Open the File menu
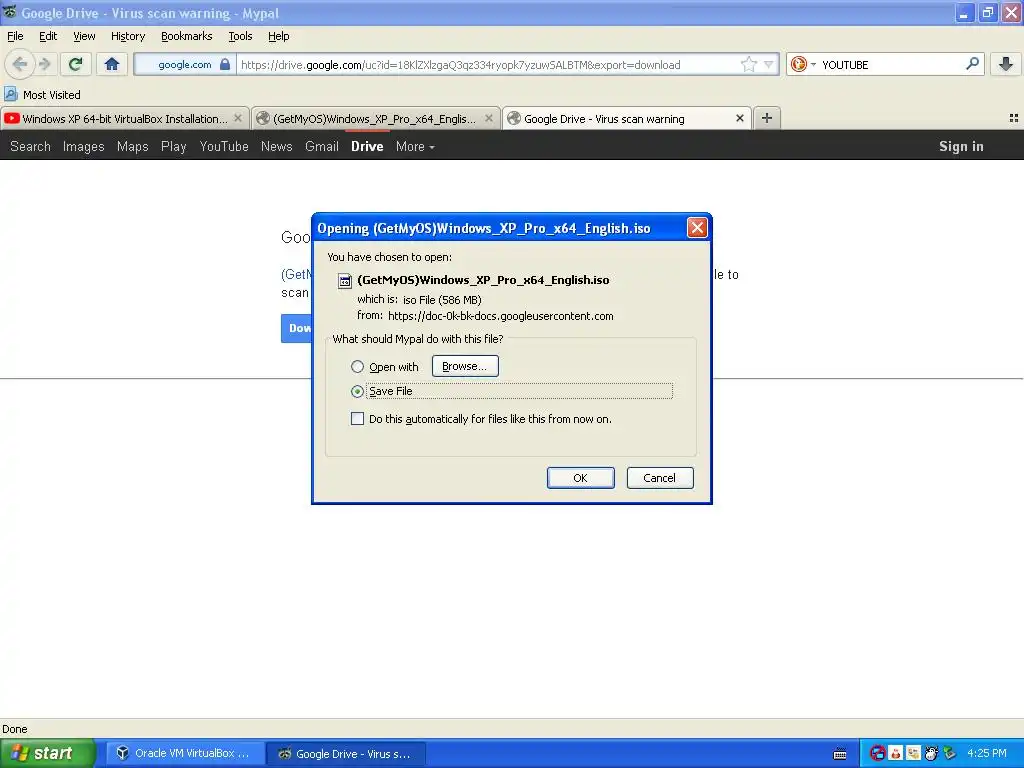This screenshot has width=1024, height=768. [15, 36]
